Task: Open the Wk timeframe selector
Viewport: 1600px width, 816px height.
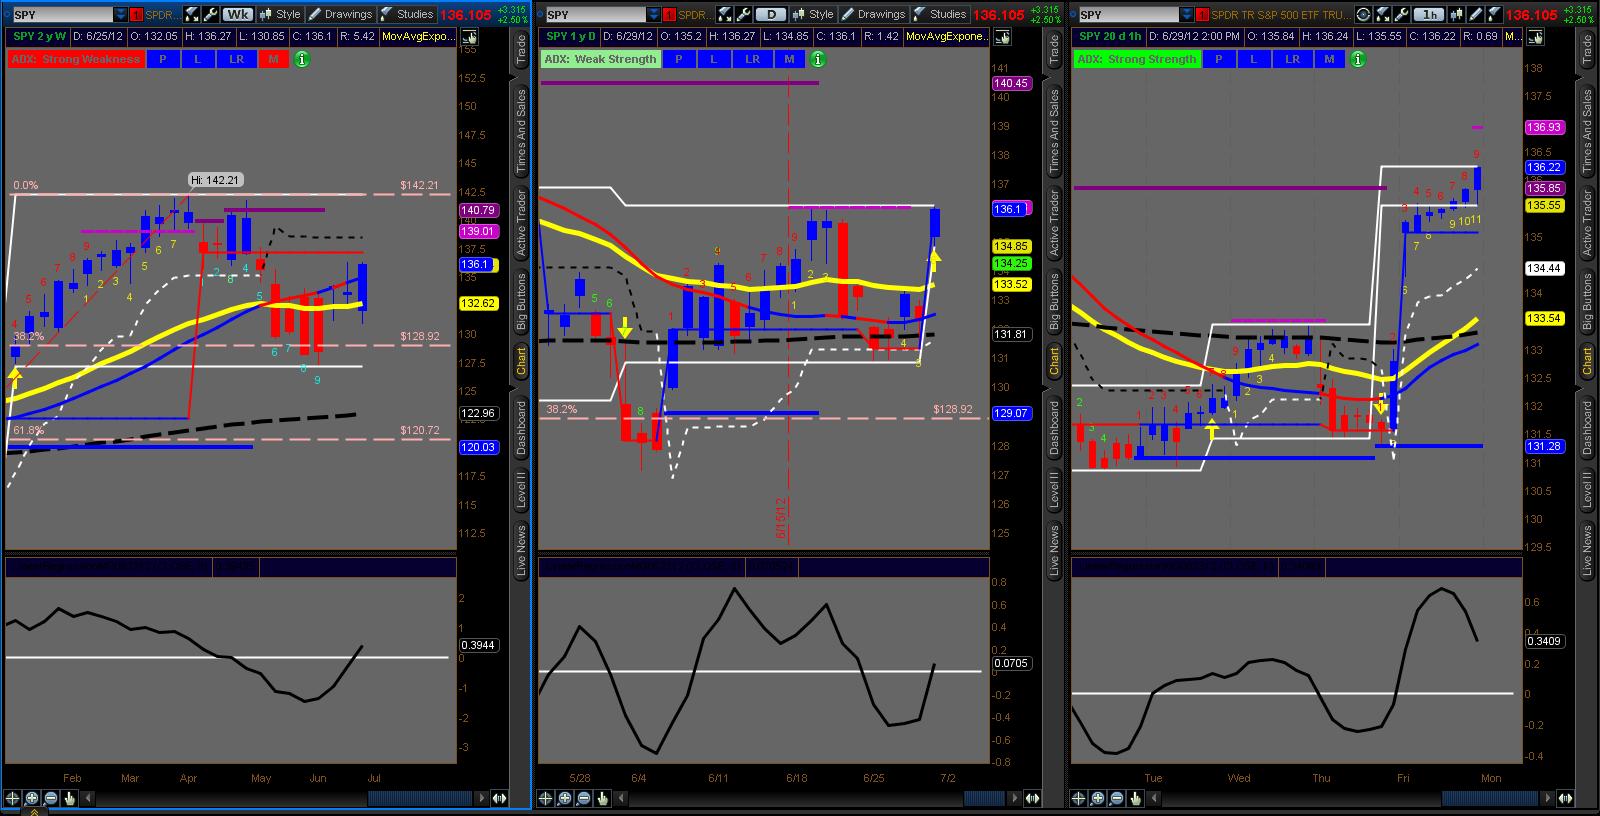Action: tap(238, 15)
